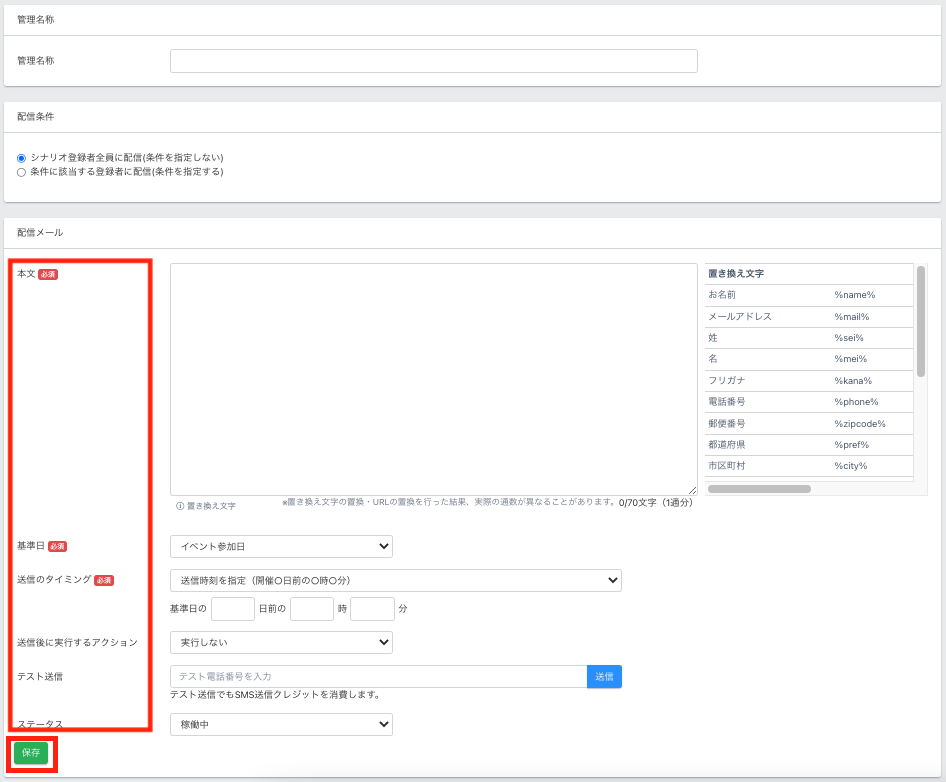
Task: Open the 送信後に実行するアクション dropdown
Action: click(x=281, y=642)
